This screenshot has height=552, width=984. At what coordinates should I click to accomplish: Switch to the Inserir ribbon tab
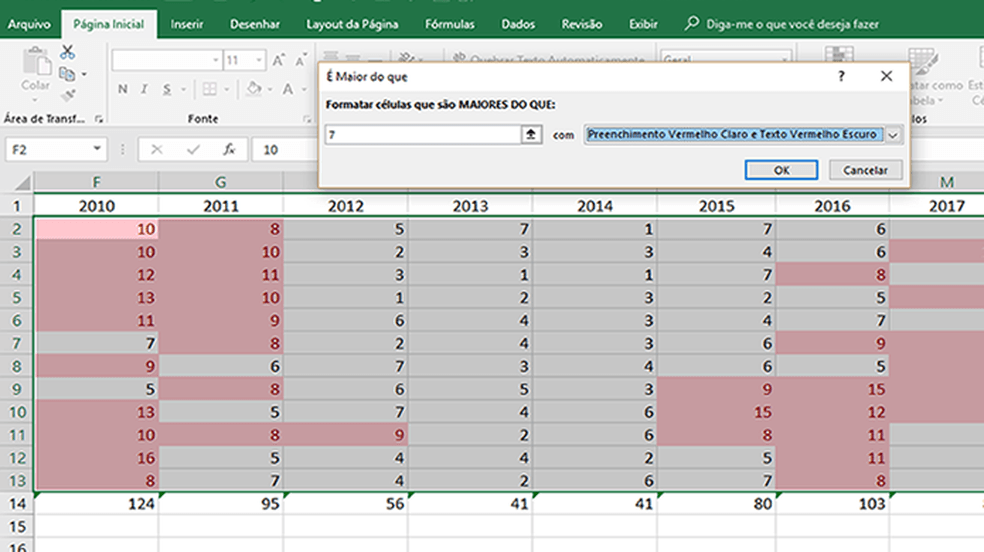tap(185, 24)
